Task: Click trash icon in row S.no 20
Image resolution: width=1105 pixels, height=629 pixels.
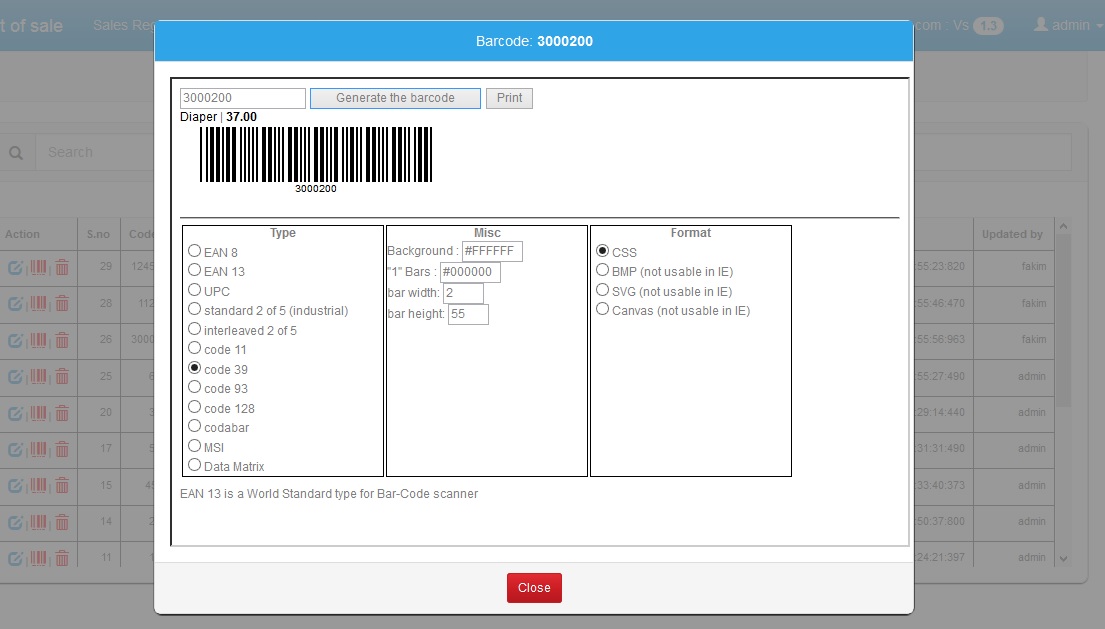Action: click(62, 413)
